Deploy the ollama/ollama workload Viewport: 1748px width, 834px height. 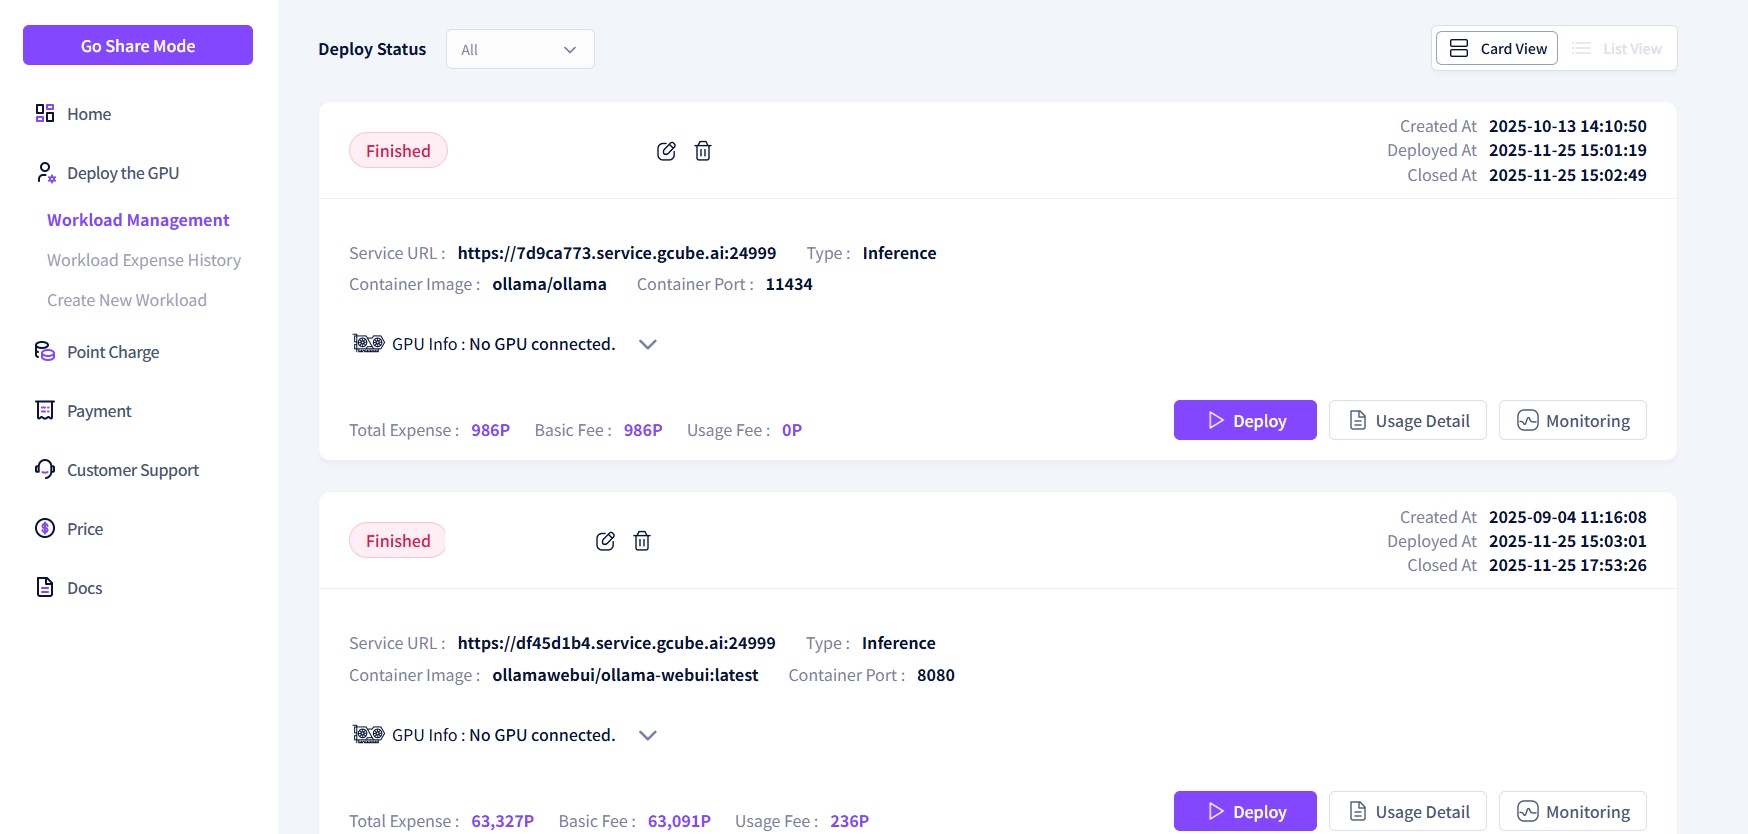[x=1245, y=421]
